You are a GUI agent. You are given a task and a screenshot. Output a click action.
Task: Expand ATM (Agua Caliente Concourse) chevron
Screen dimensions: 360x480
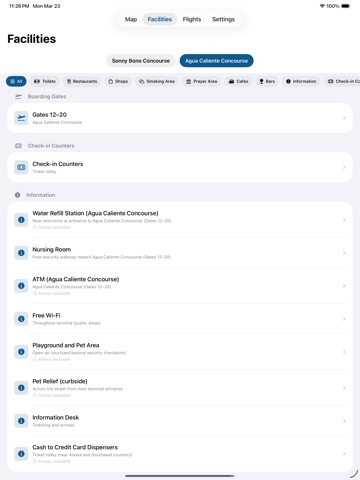click(344, 286)
